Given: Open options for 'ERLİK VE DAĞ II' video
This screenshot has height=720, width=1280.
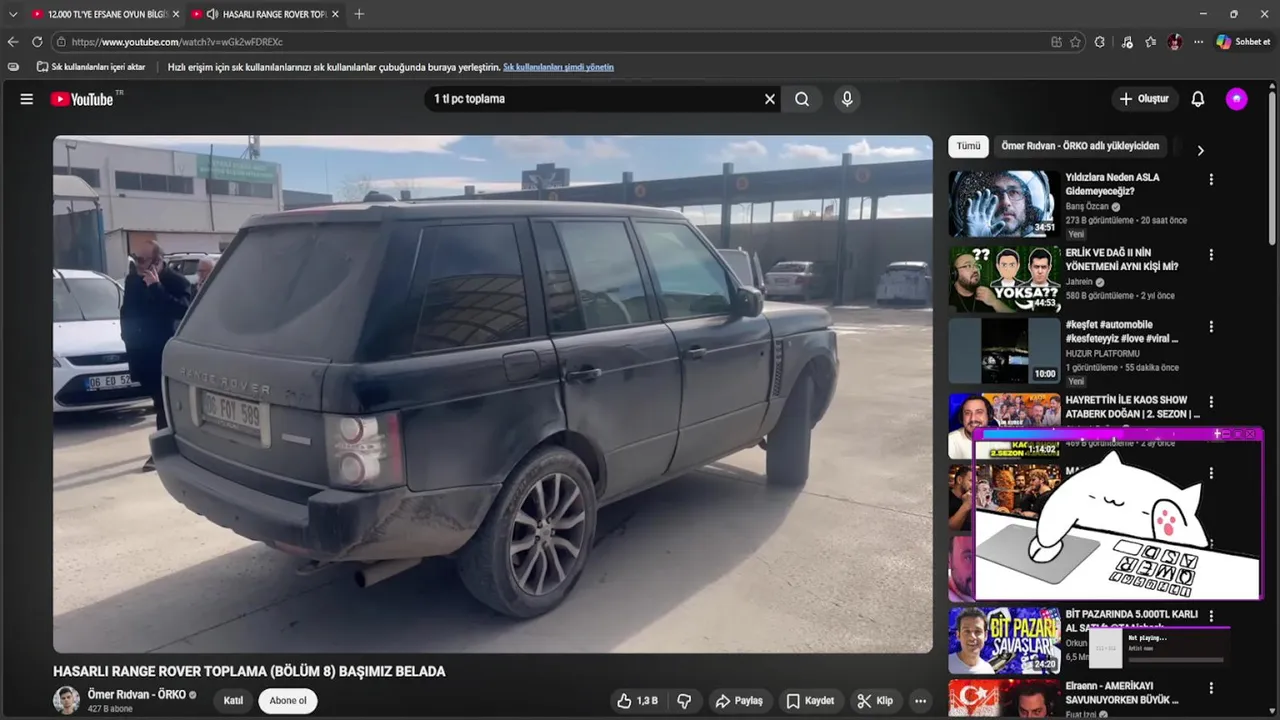Looking at the screenshot, I should coord(1211,255).
